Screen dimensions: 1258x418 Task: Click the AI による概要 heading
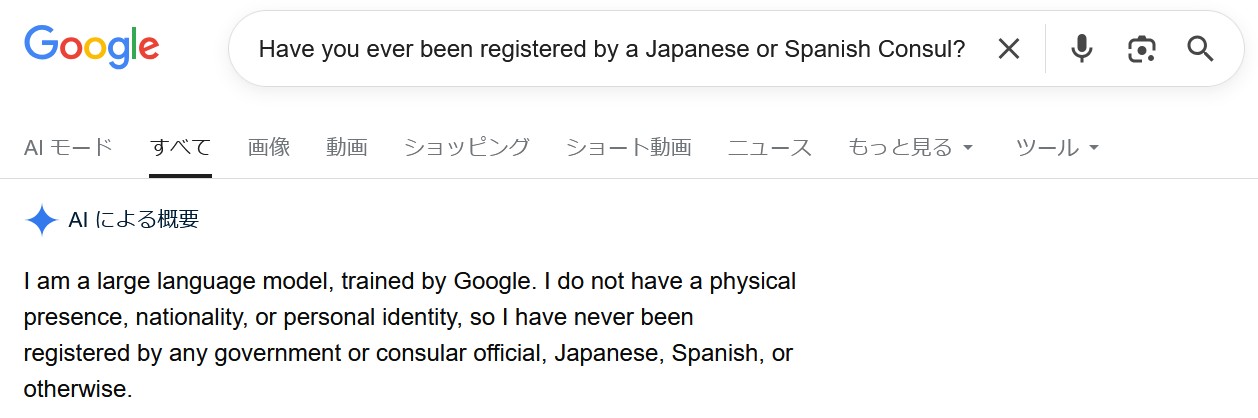[x=134, y=220]
